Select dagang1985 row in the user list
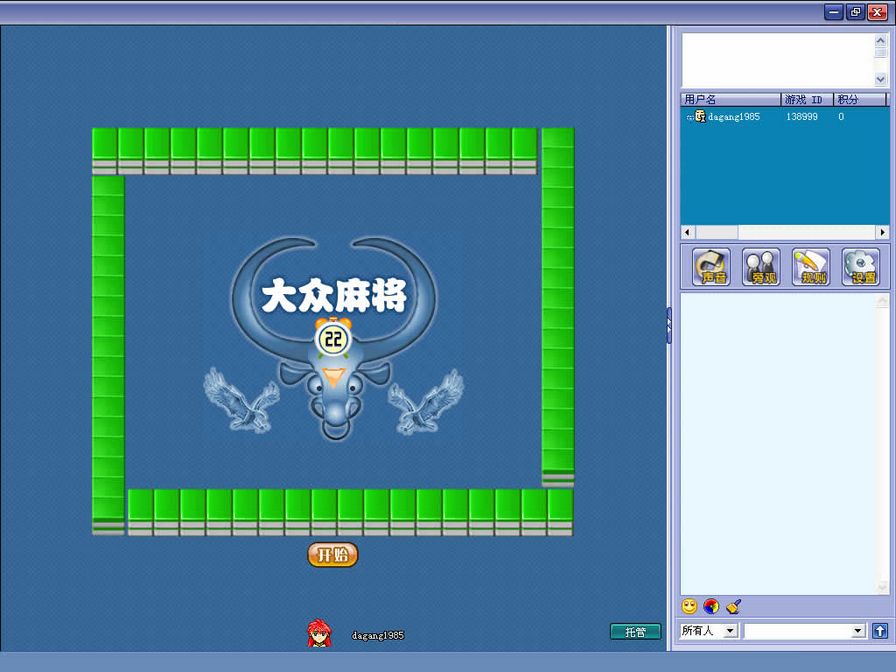Screen dimensions: 896x672 pyautogui.click(x=785, y=117)
